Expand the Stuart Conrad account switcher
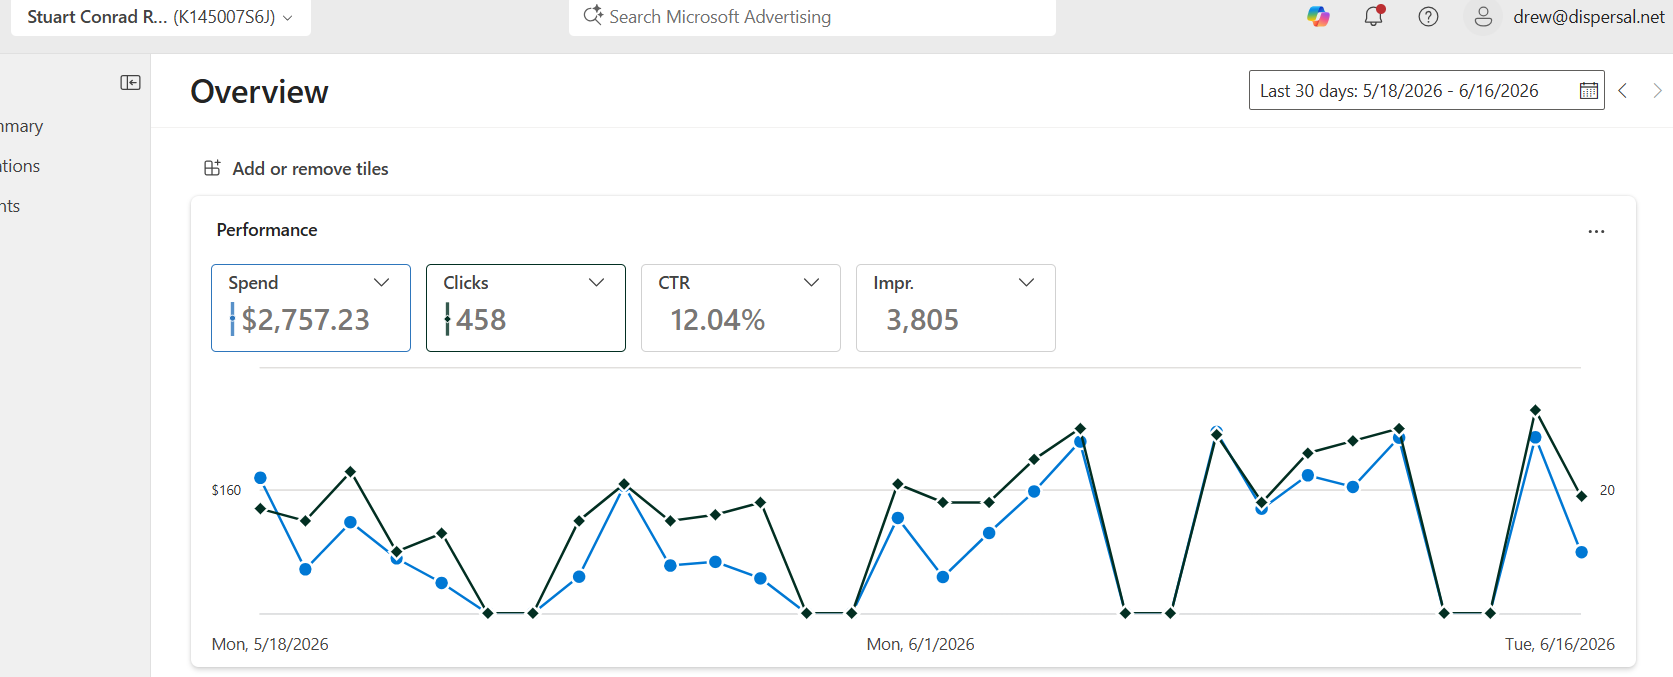This screenshot has width=1673, height=677. click(x=160, y=17)
